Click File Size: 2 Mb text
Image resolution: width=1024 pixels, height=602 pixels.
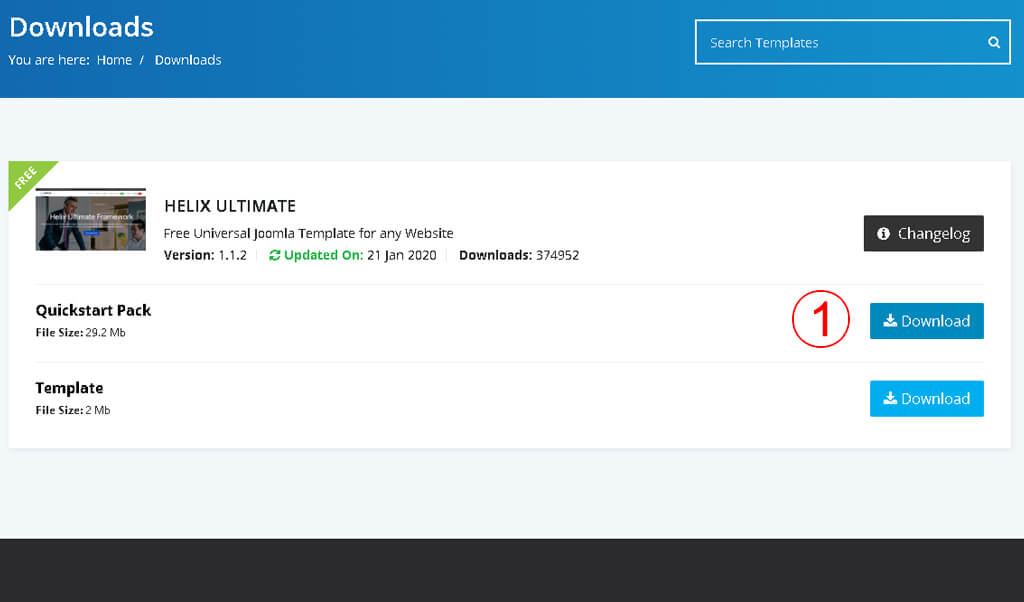pos(72,410)
